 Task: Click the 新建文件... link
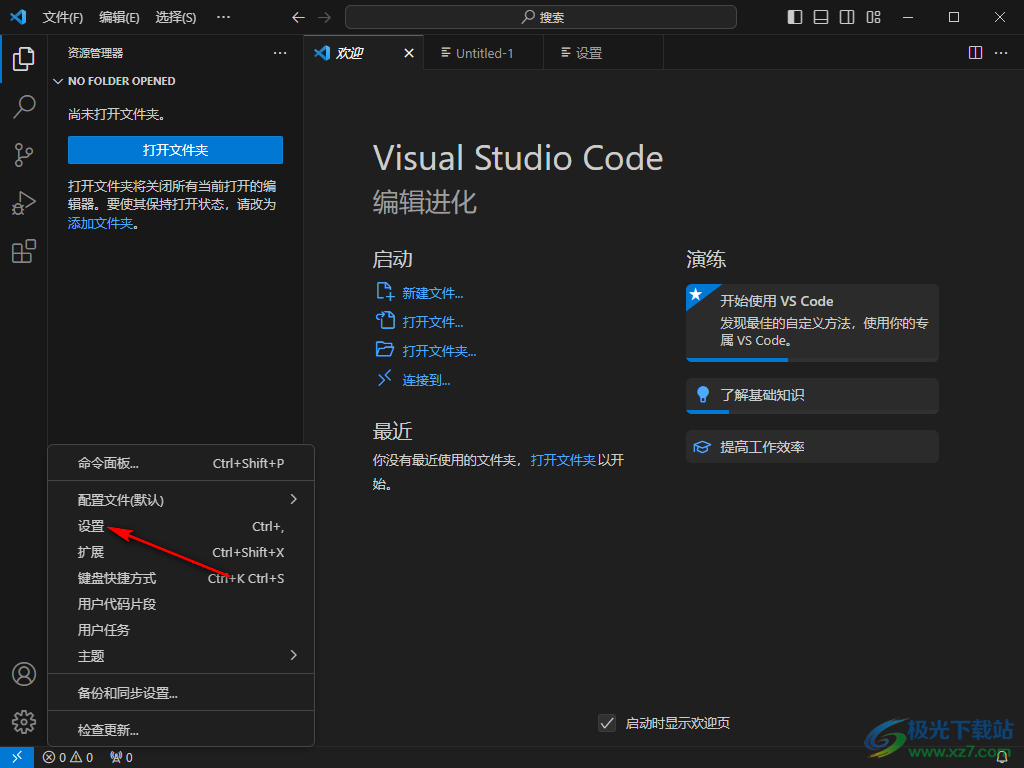pos(432,293)
